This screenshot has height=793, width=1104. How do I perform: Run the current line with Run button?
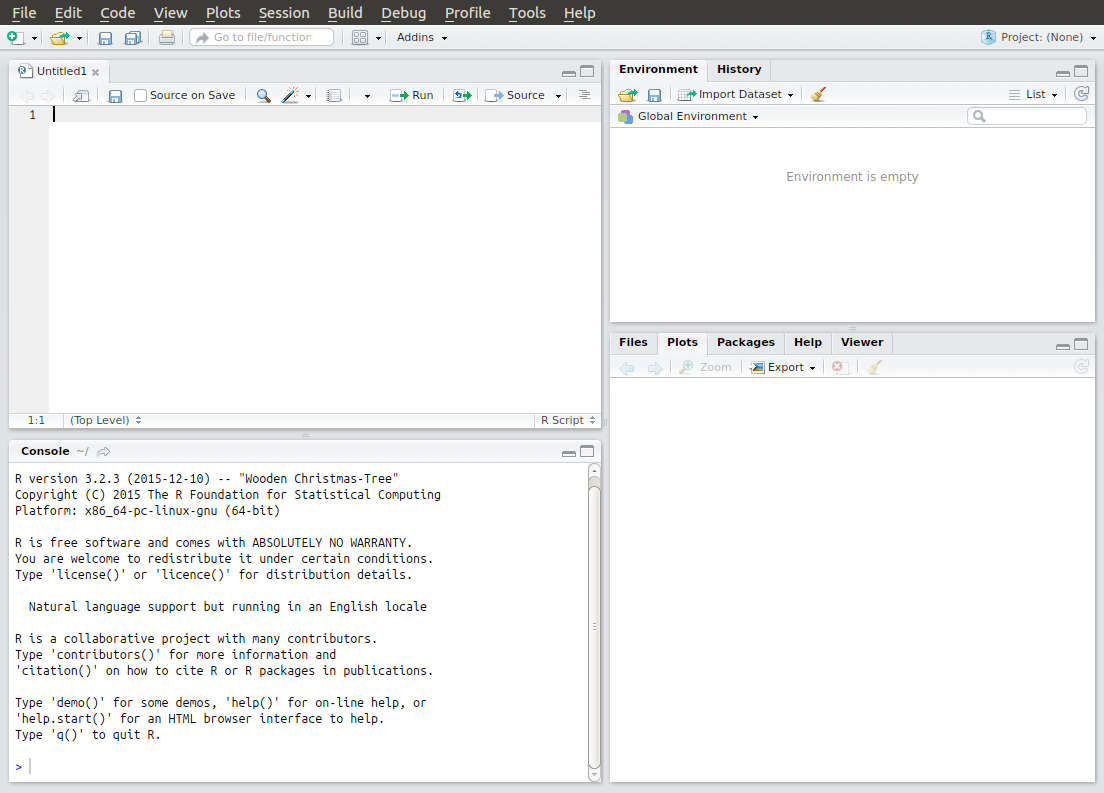click(412, 95)
